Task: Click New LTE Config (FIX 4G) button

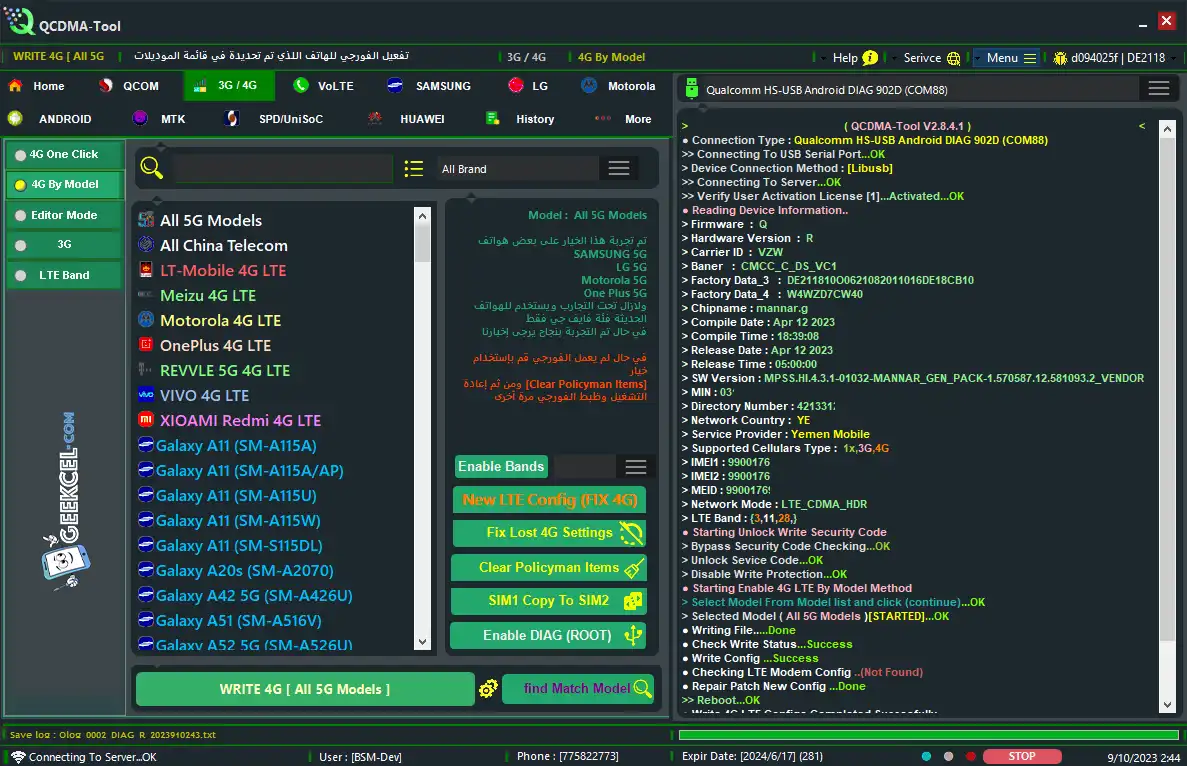Action: [x=549, y=500]
